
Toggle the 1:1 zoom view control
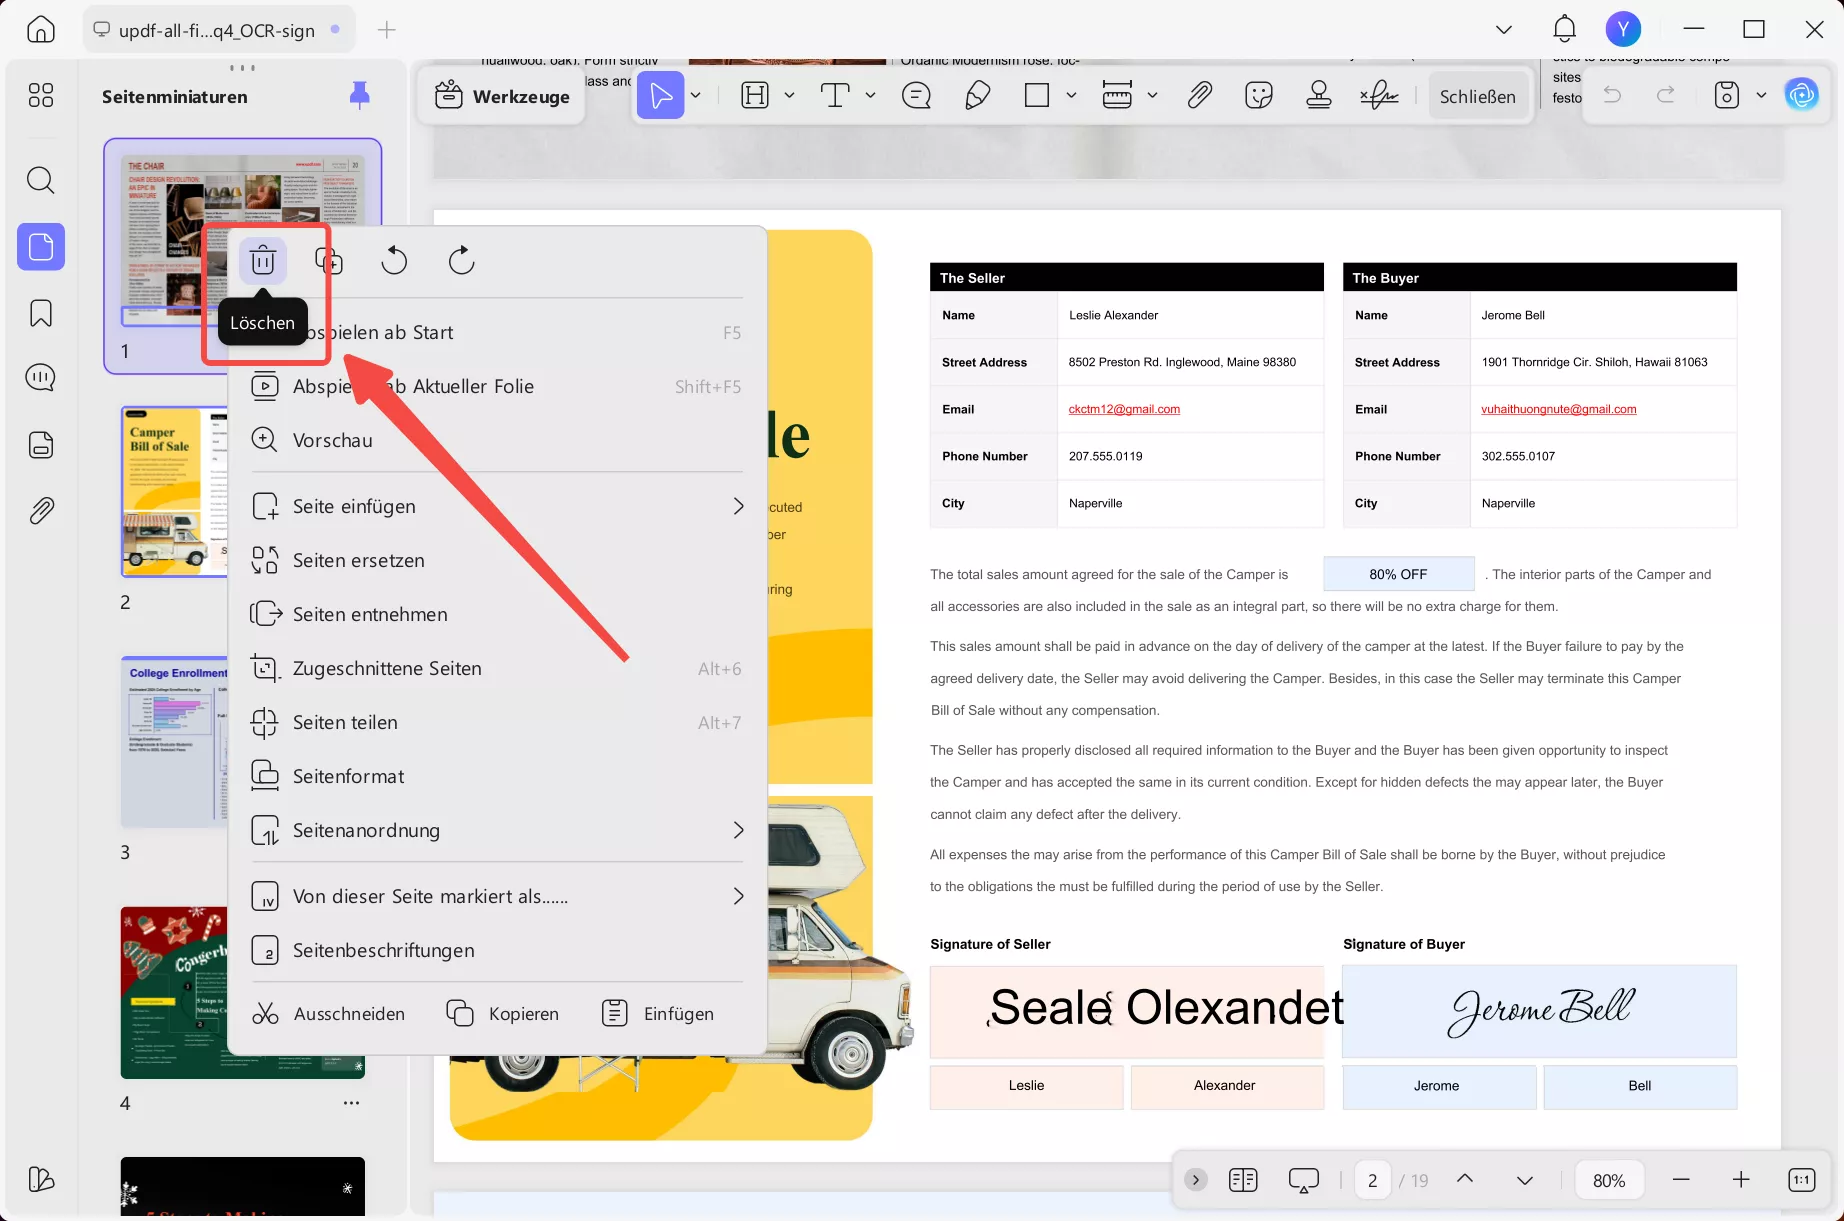(1799, 1179)
